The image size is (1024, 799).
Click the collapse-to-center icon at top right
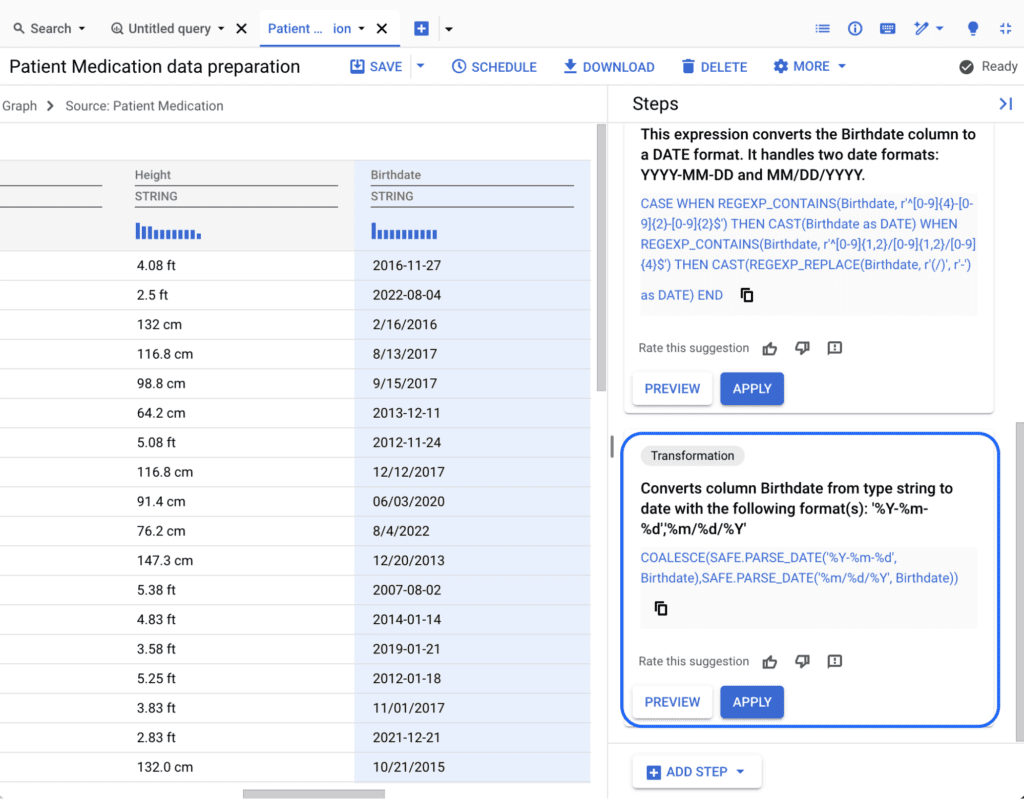click(x=1006, y=28)
